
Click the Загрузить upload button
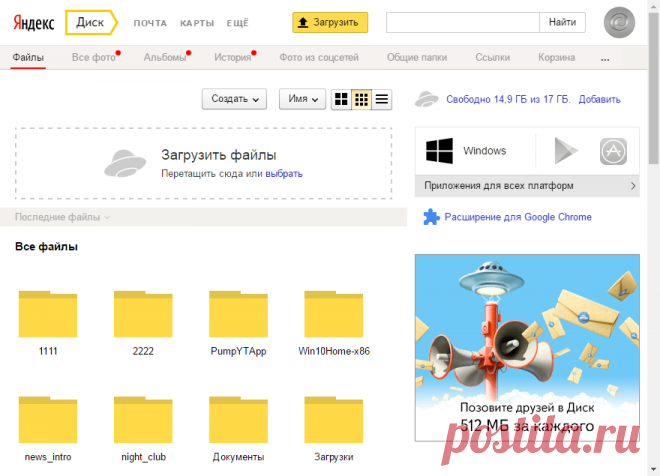pos(330,22)
